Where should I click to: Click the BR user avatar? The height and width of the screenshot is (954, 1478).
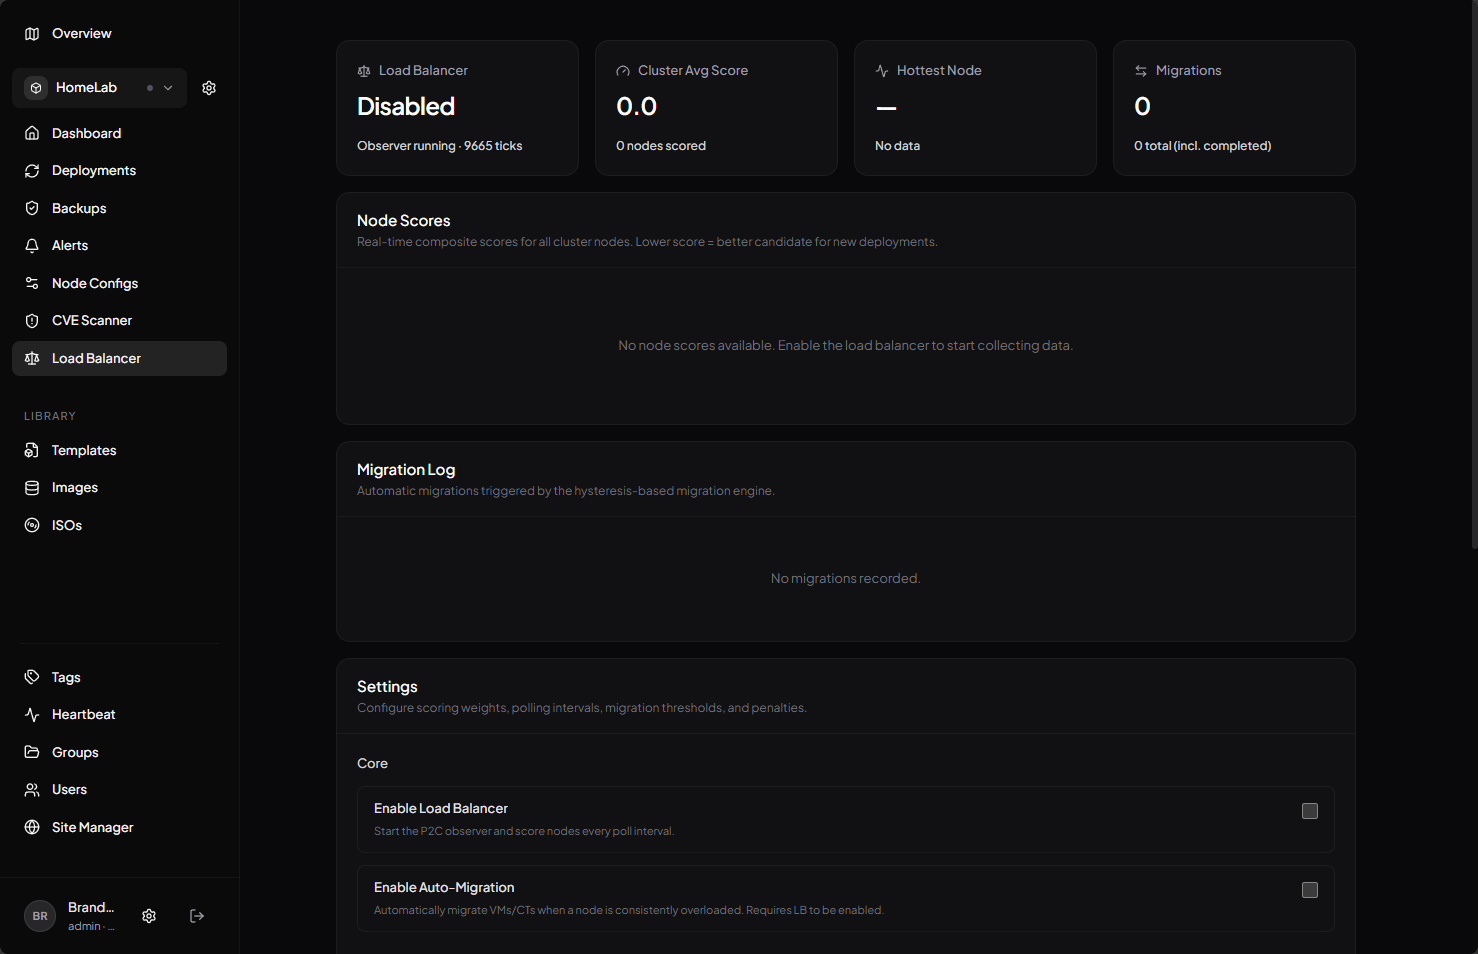tap(40, 916)
